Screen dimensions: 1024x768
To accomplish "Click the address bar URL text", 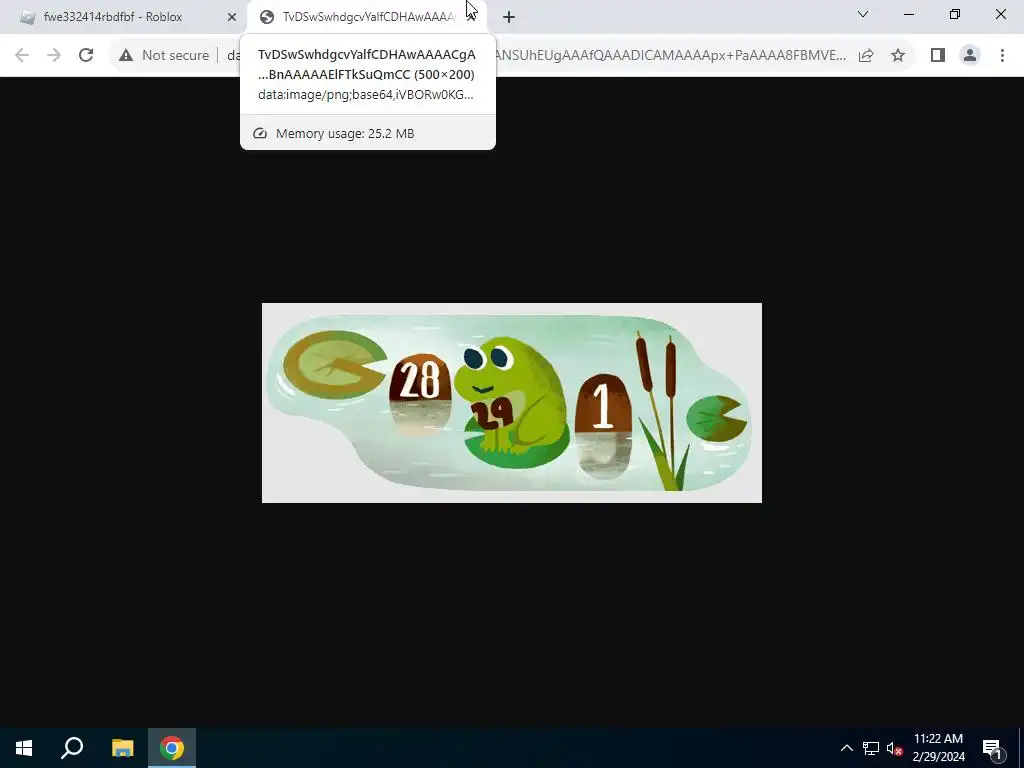I will [669, 56].
